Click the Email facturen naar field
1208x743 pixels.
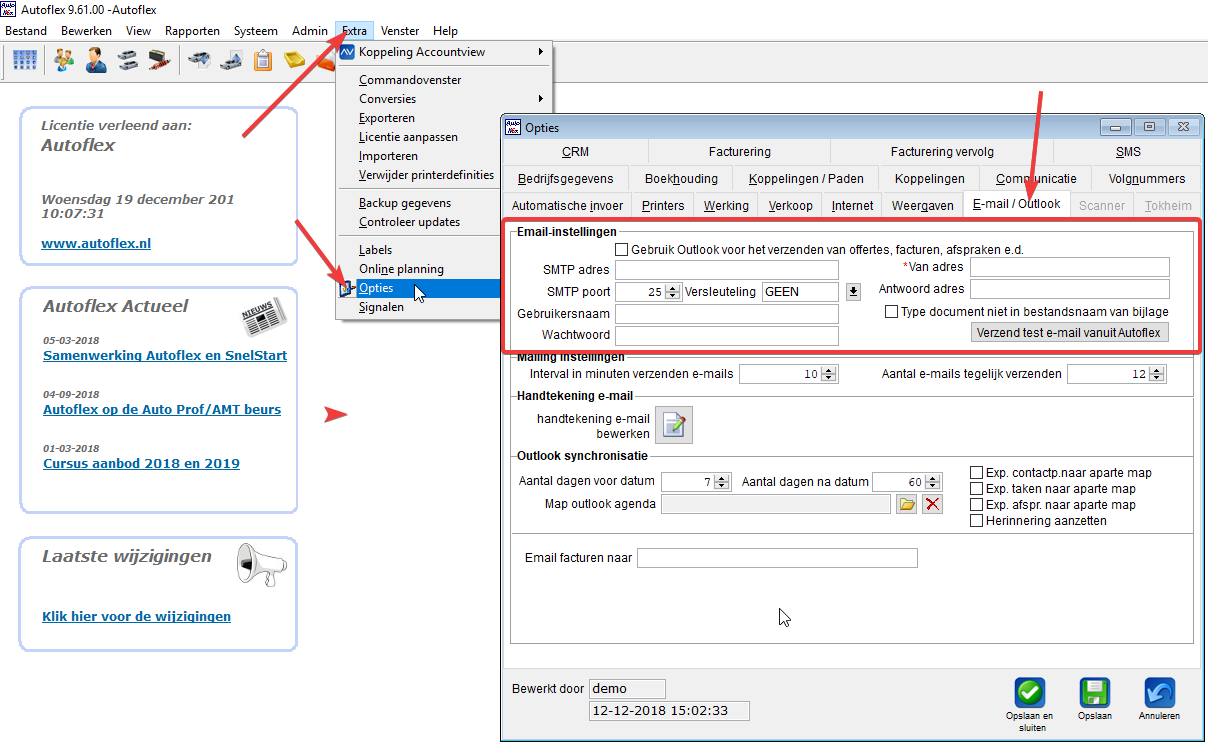pos(777,558)
